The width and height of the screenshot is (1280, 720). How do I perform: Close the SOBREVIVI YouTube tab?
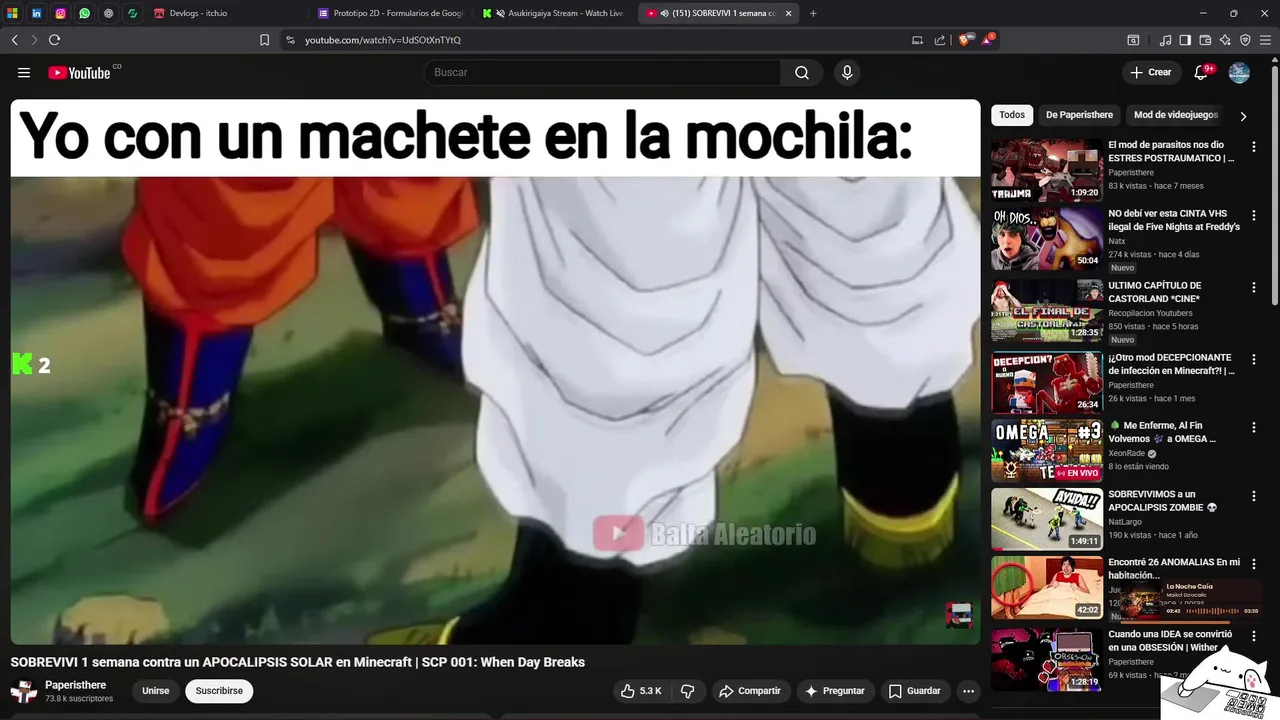pos(788,13)
